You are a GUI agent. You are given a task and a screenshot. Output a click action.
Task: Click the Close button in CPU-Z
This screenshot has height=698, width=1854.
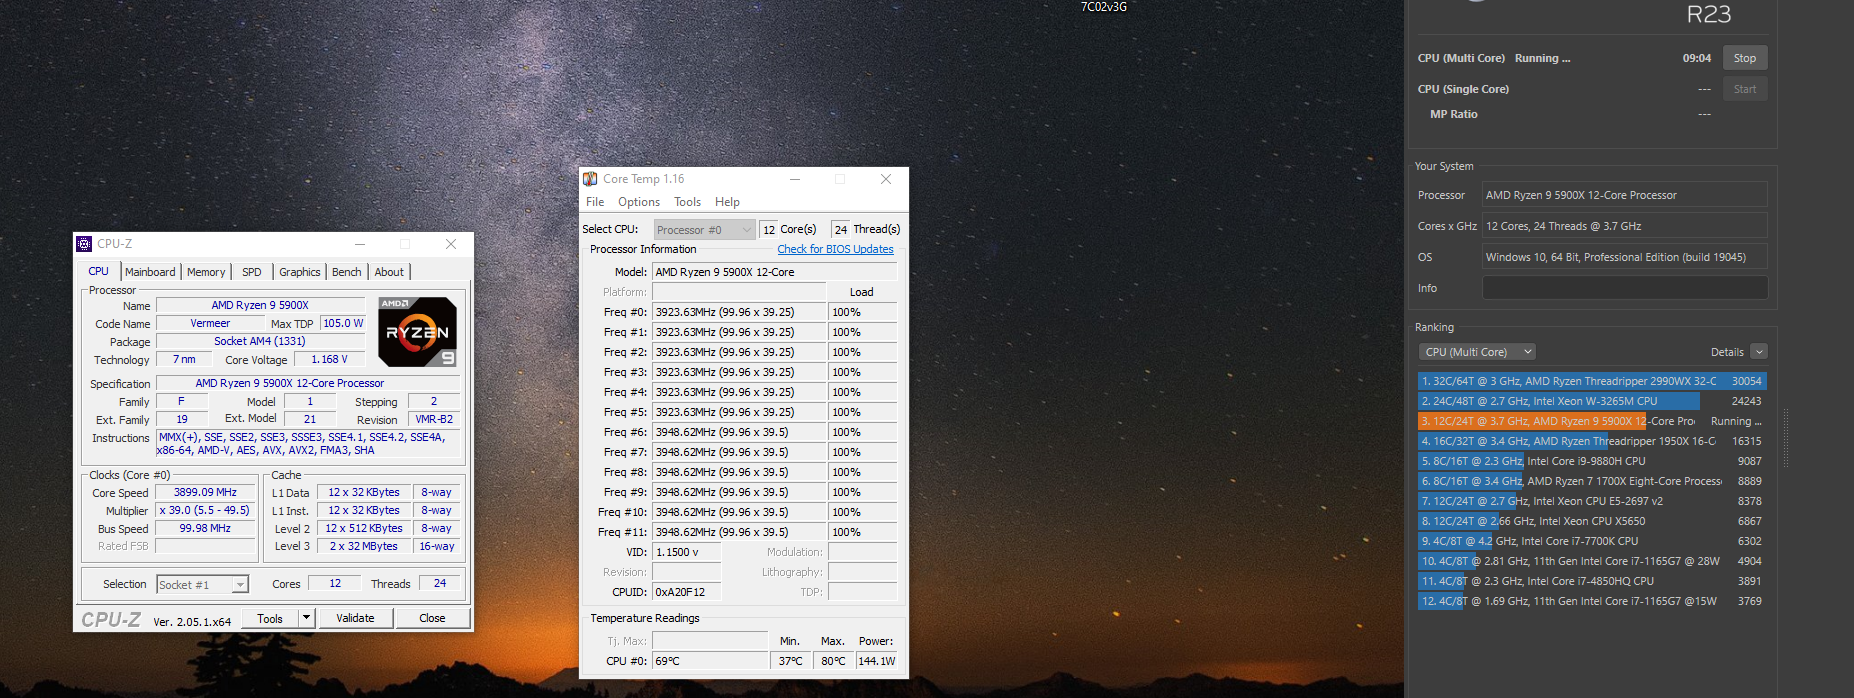pos(432,619)
